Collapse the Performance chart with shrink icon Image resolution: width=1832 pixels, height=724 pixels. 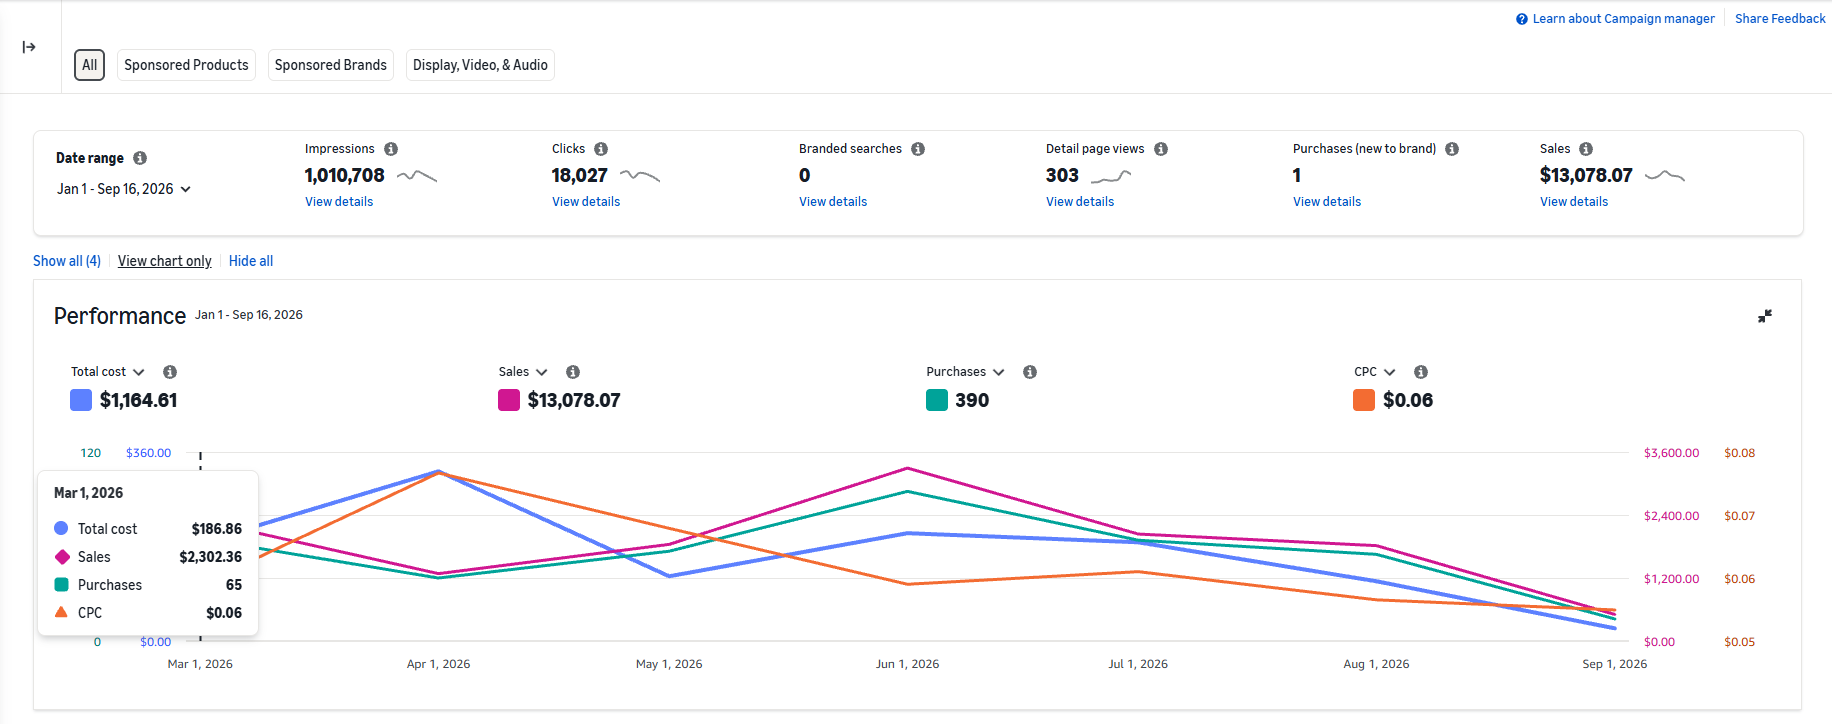pyautogui.click(x=1765, y=316)
